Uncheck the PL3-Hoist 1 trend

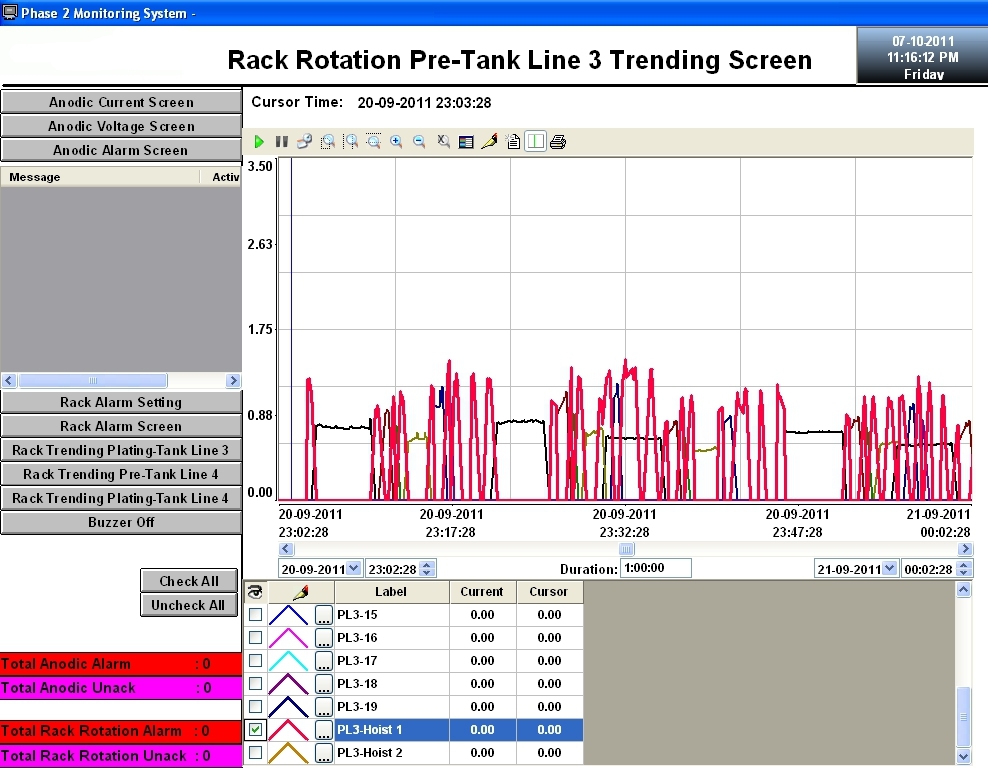[255, 730]
